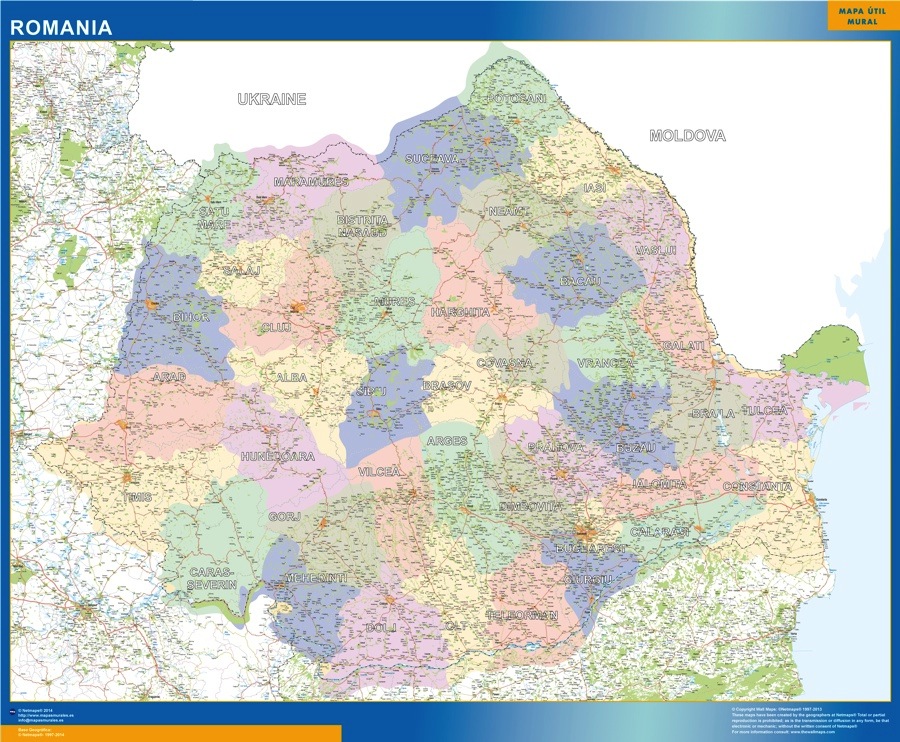The image size is (900, 742).
Task: Select the CLUJ county label
Action: pyautogui.click(x=277, y=328)
